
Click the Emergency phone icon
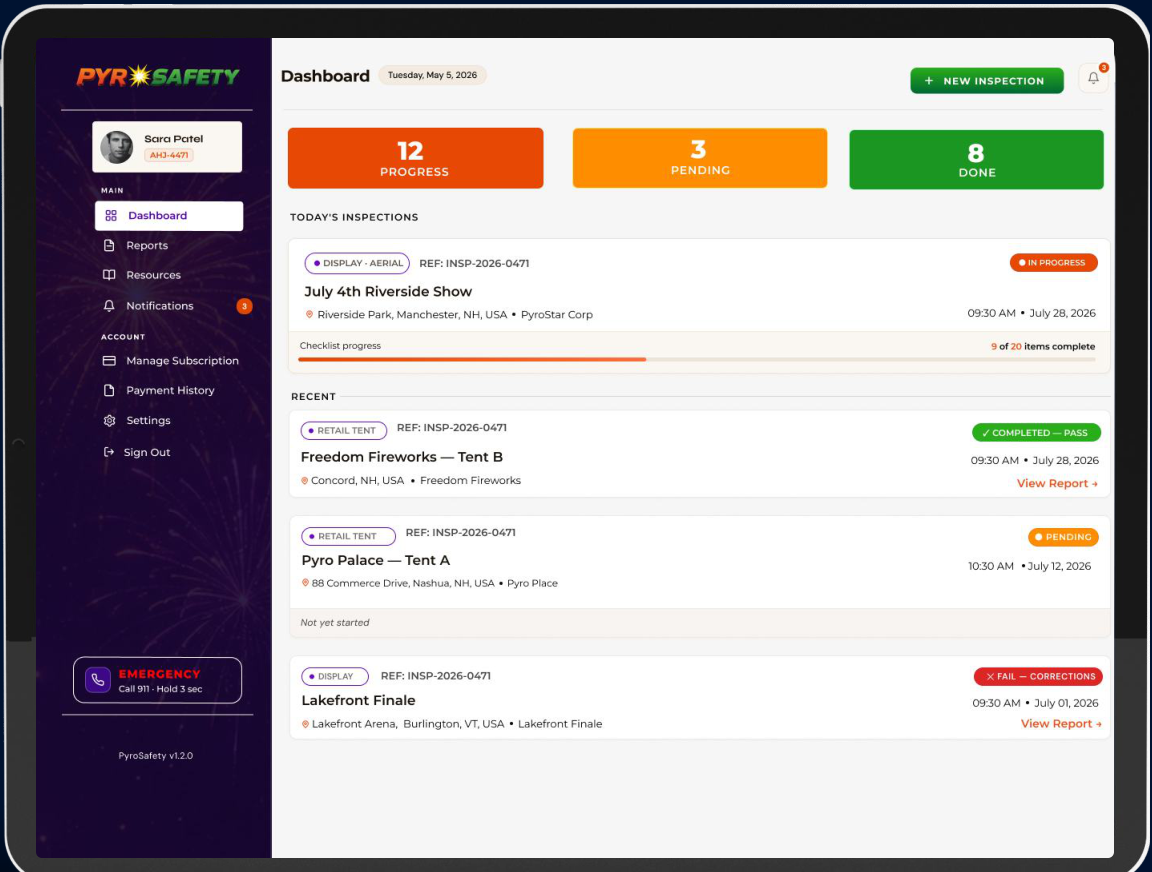tap(98, 680)
